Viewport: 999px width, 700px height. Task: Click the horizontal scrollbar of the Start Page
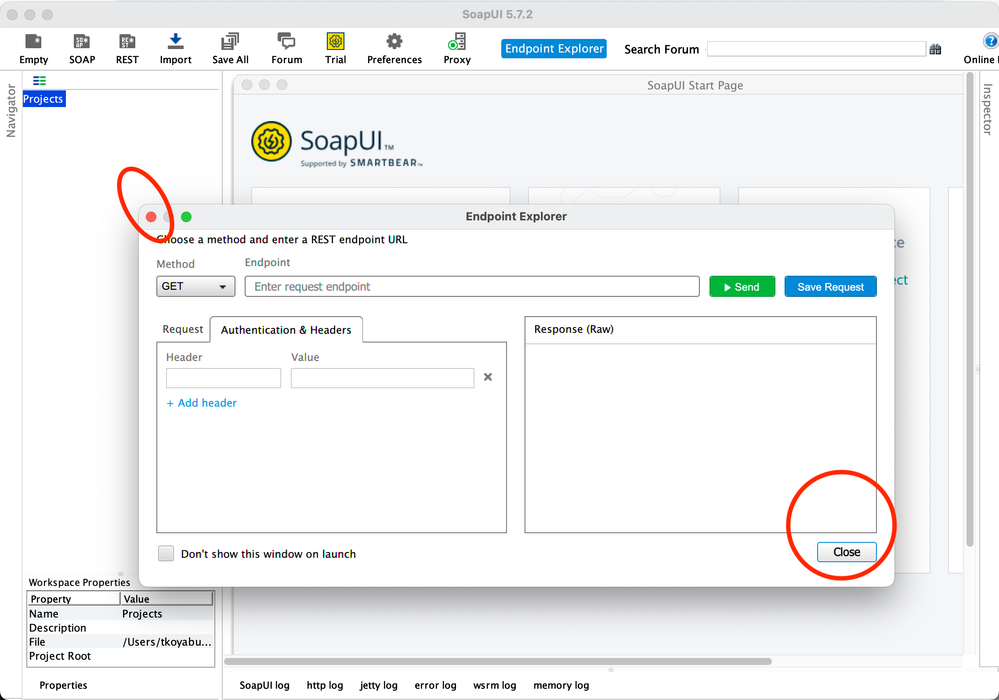click(x=498, y=661)
